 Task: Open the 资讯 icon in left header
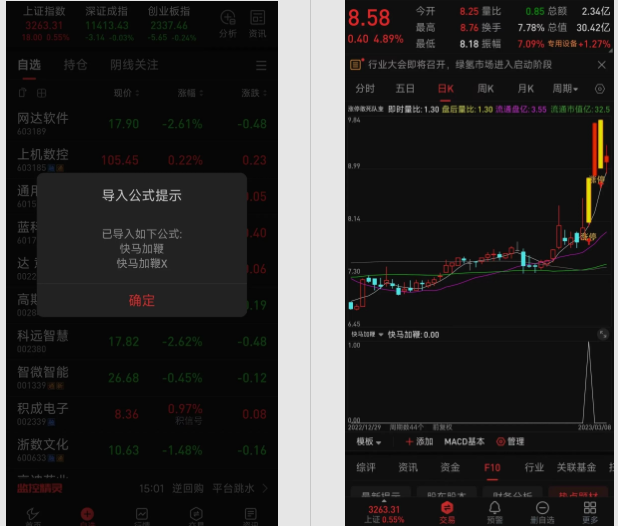pos(257,24)
